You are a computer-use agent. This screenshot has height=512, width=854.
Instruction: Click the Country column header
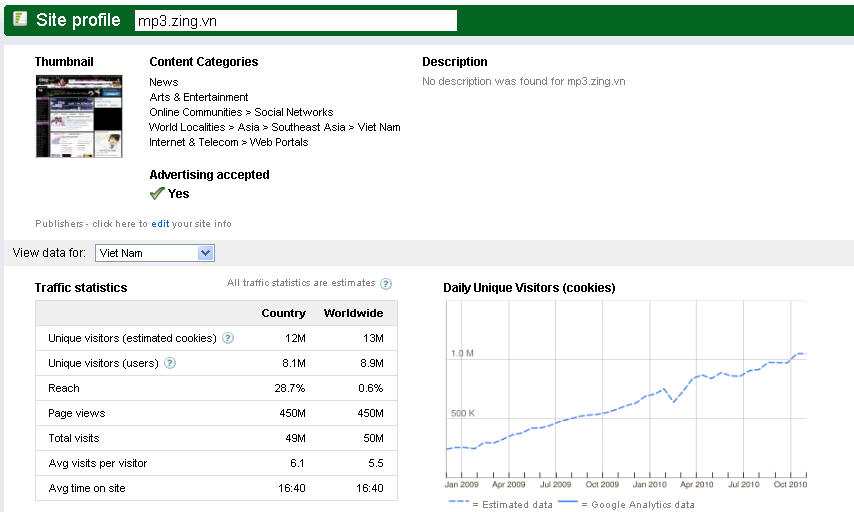pos(283,313)
